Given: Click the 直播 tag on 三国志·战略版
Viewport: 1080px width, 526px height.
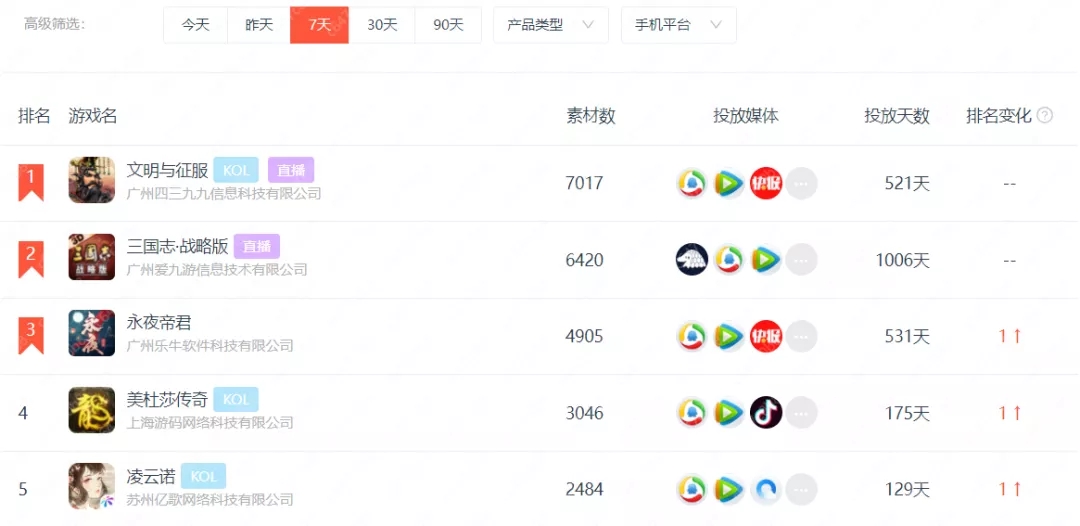Looking at the screenshot, I should pyautogui.click(x=257, y=246).
